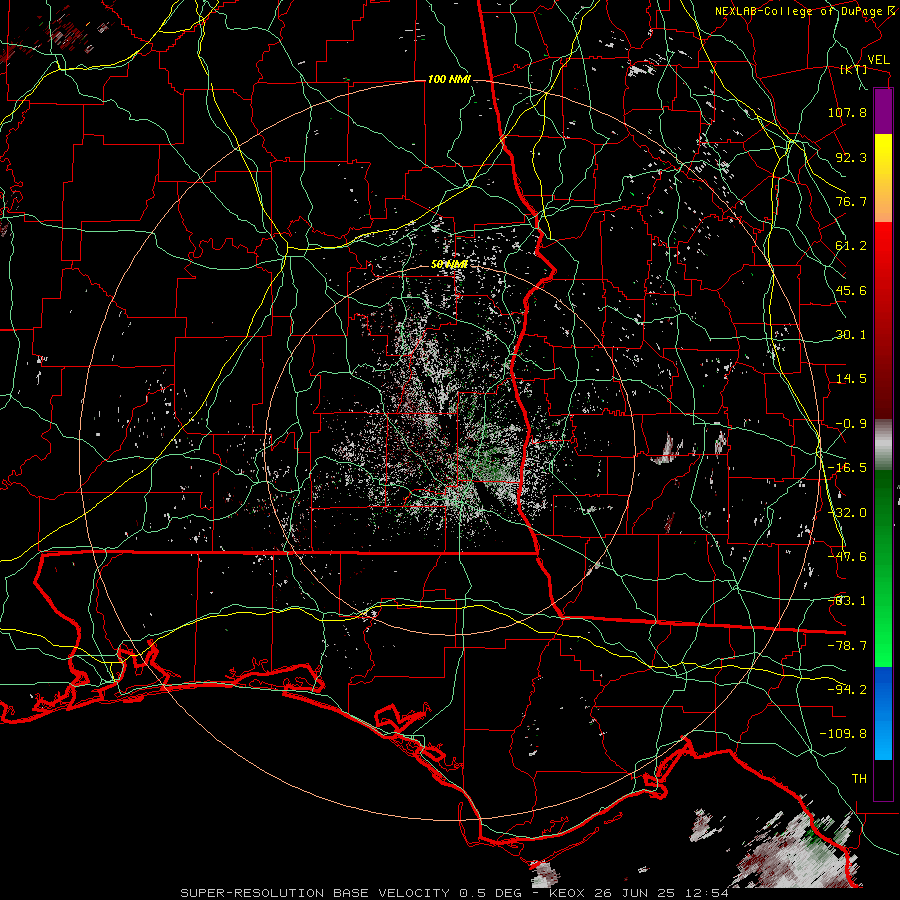Image resolution: width=900 pixels, height=900 pixels.
Task: Select the 30.1 velocity scale value
Action: click(x=851, y=335)
